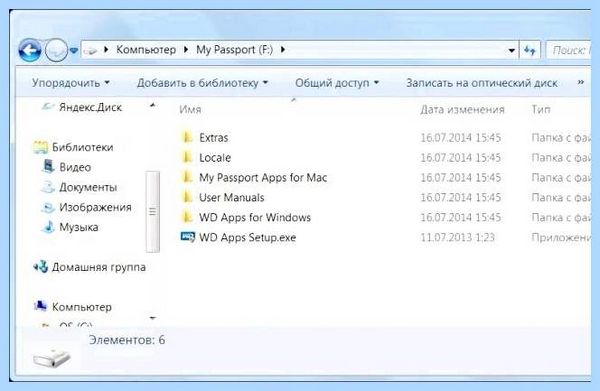Sort by the Имя column header
Viewport: 600px width, 391px height.
(x=190, y=109)
